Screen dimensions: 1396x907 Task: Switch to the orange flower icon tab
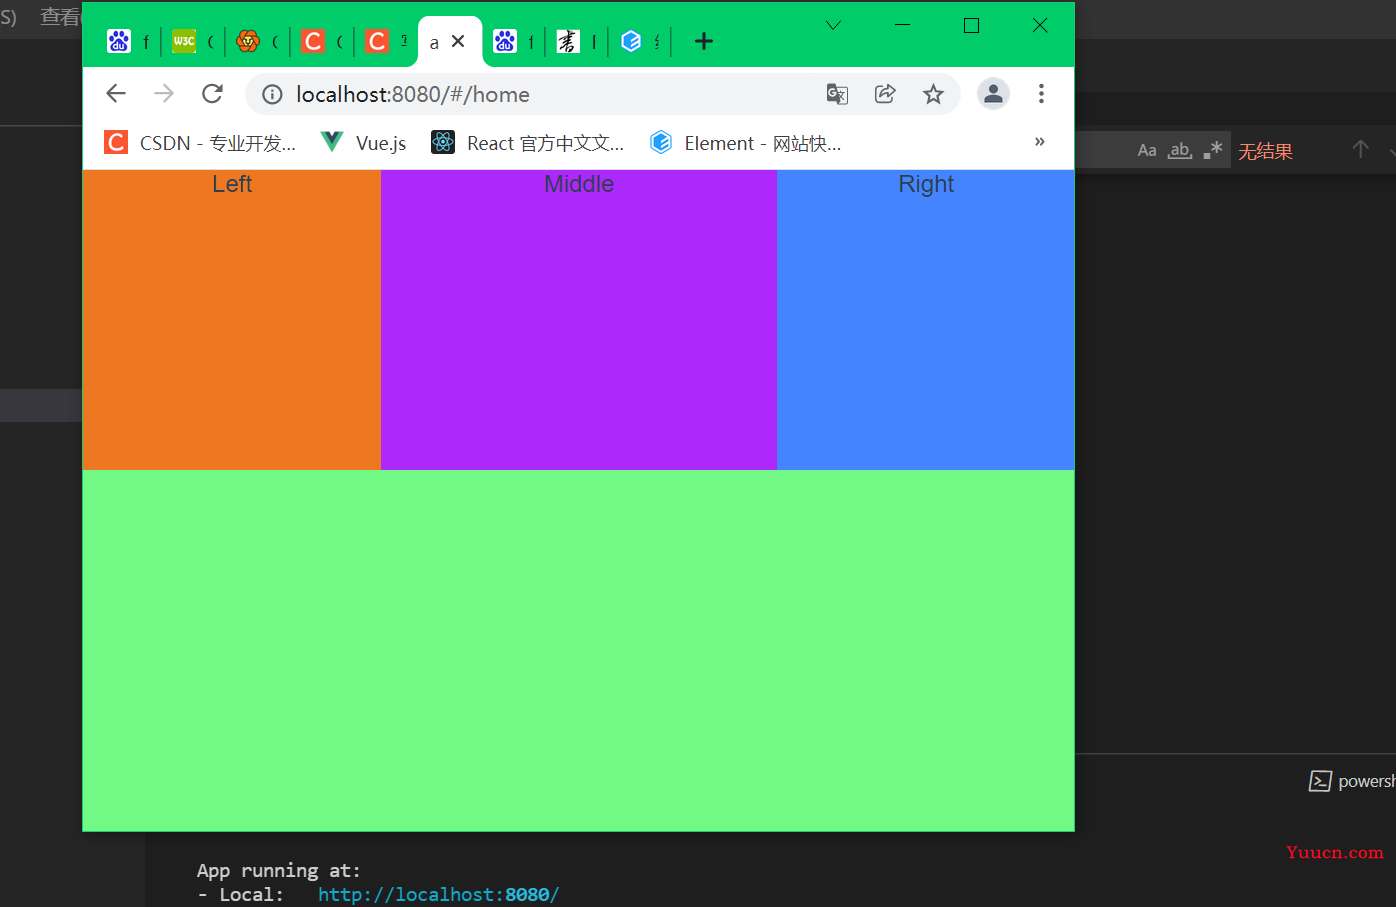[256, 41]
